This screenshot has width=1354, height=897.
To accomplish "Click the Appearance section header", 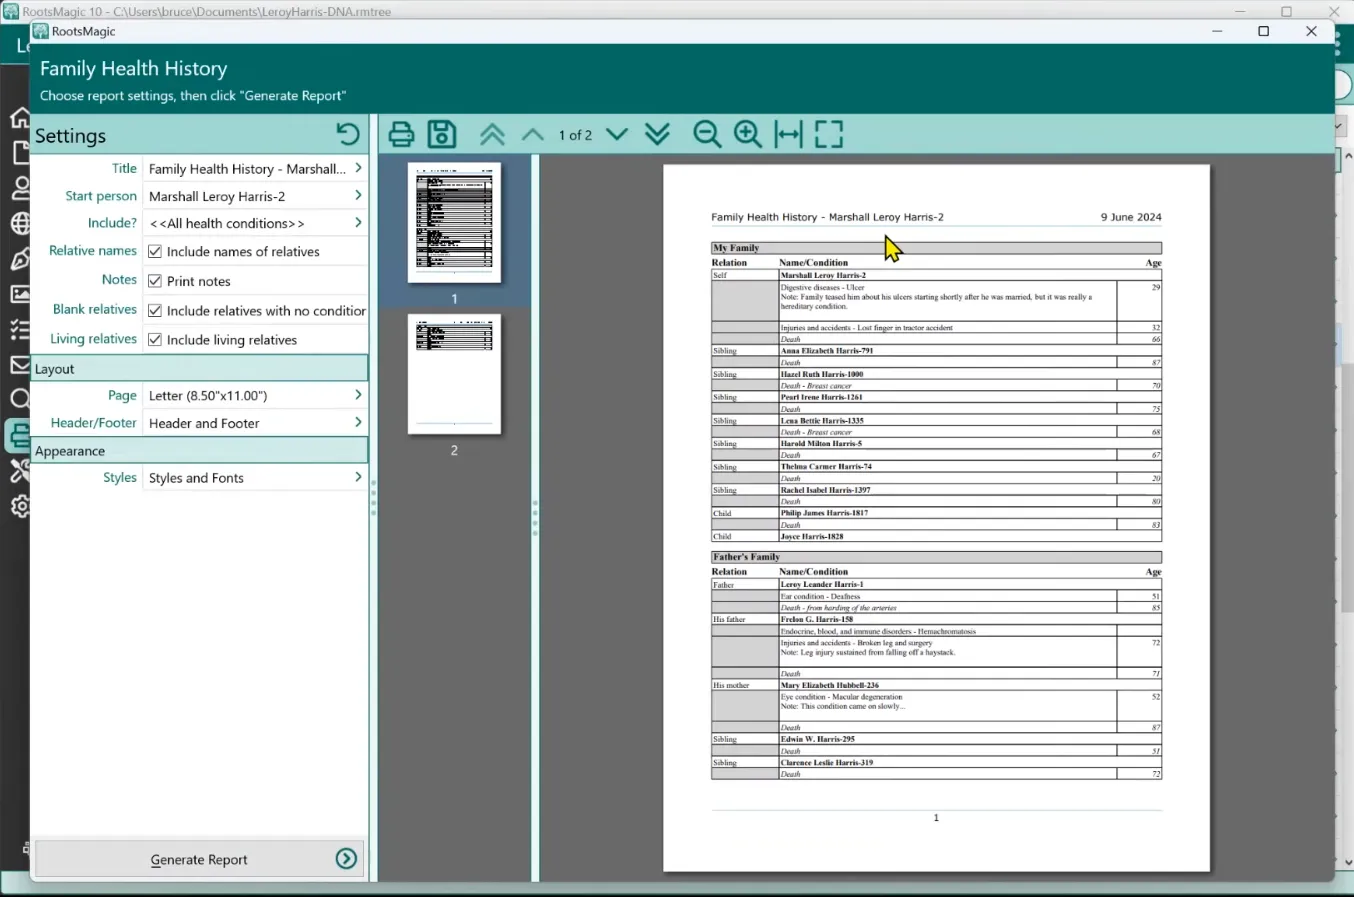I will pyautogui.click(x=199, y=451).
